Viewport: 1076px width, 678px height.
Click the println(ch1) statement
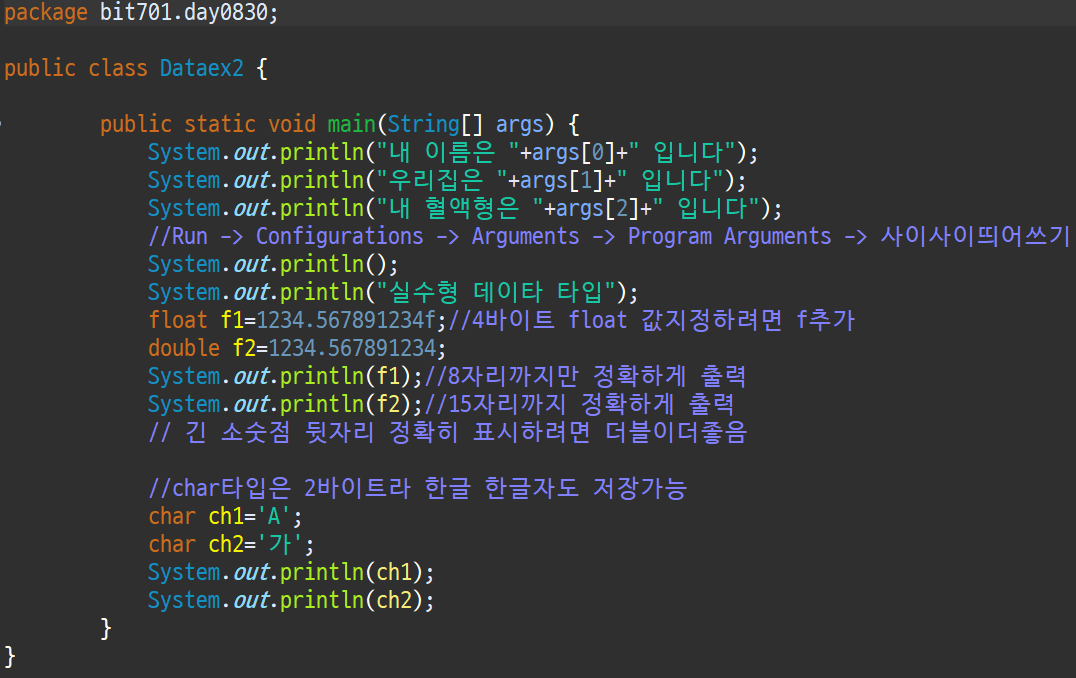[x=291, y=572]
